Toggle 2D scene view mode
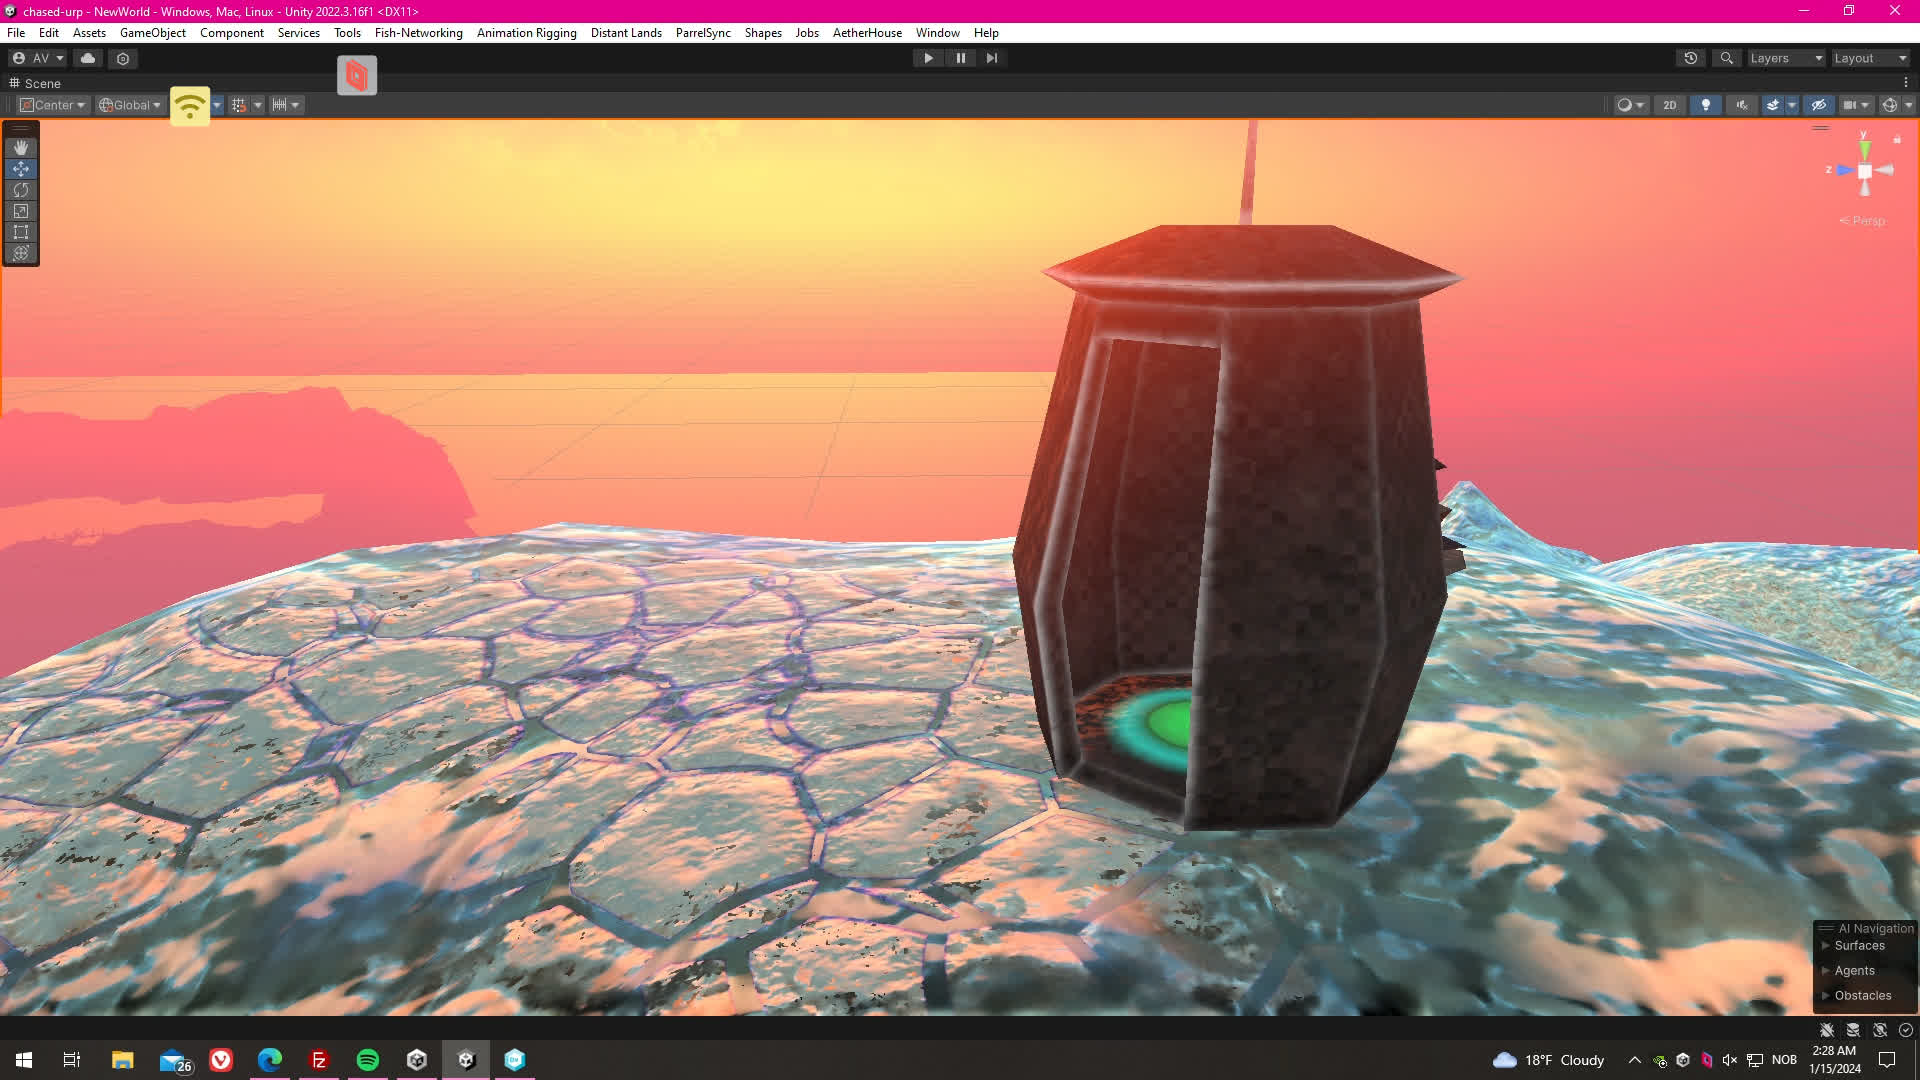The height and width of the screenshot is (1080, 1920). tap(1669, 105)
